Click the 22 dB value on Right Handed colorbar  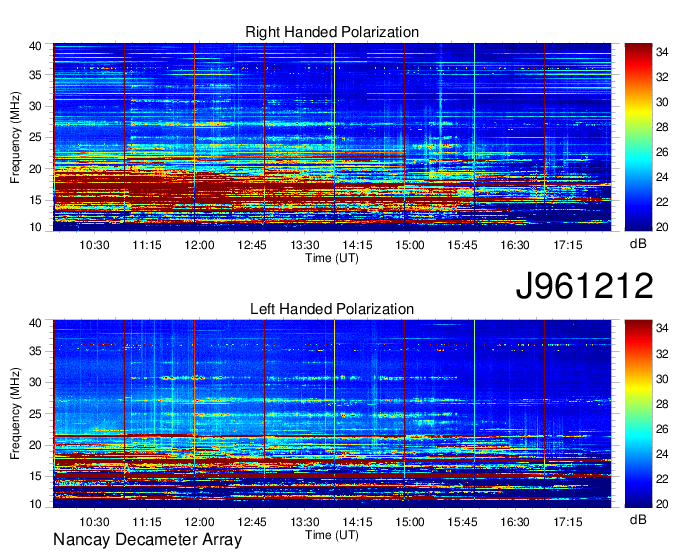click(662, 202)
